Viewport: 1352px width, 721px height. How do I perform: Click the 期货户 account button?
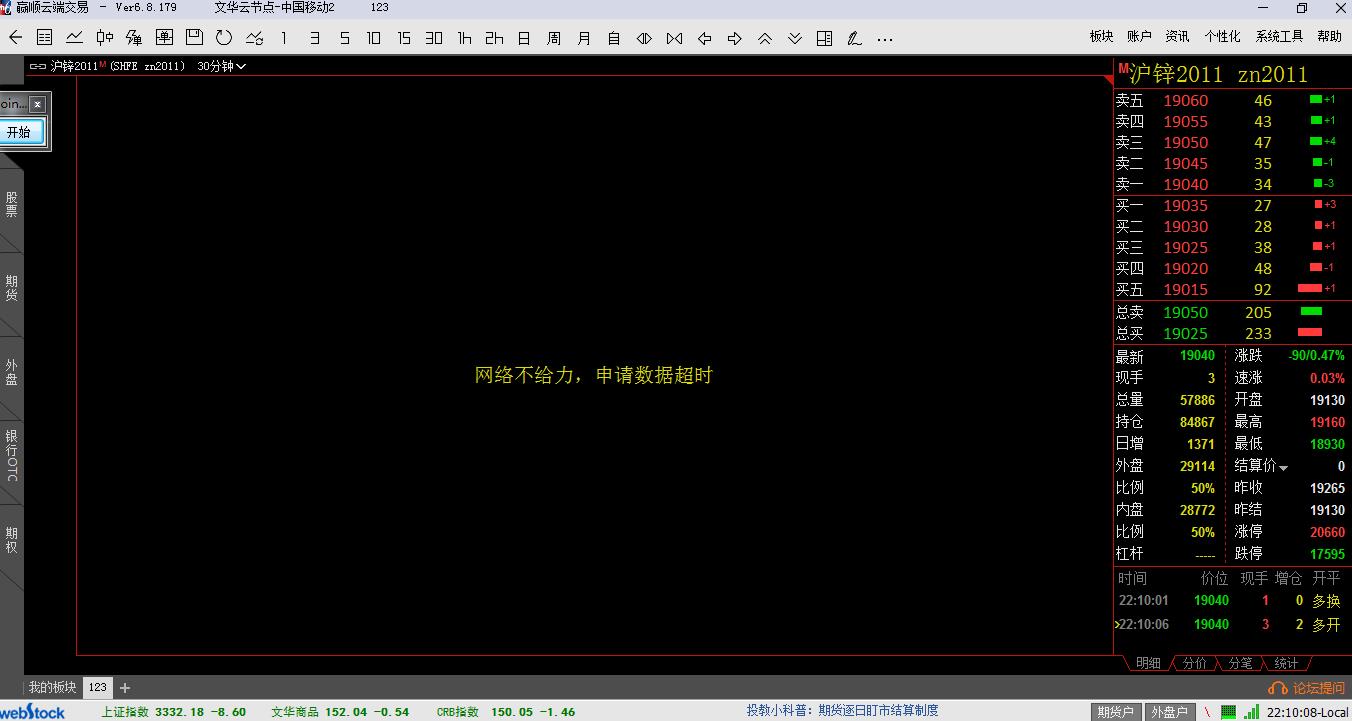pyautogui.click(x=1115, y=712)
